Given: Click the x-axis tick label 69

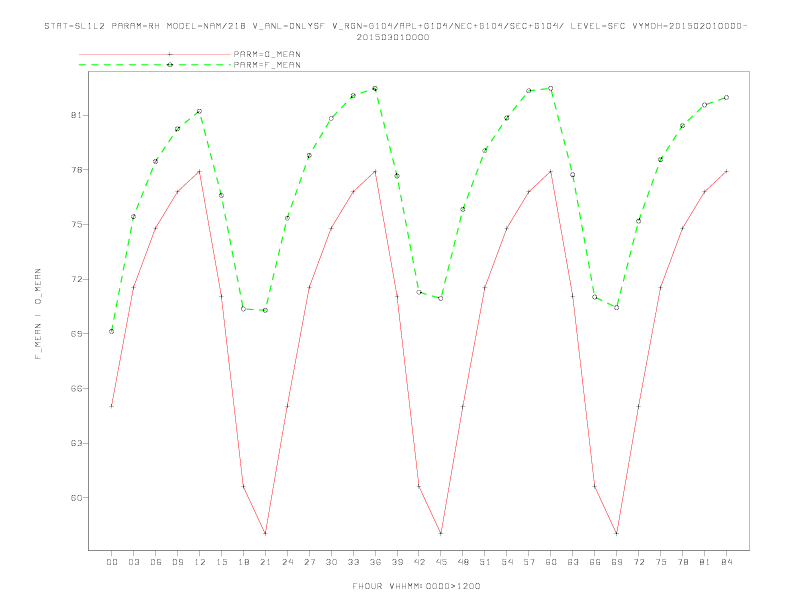Looking at the screenshot, I should click(x=617, y=562).
